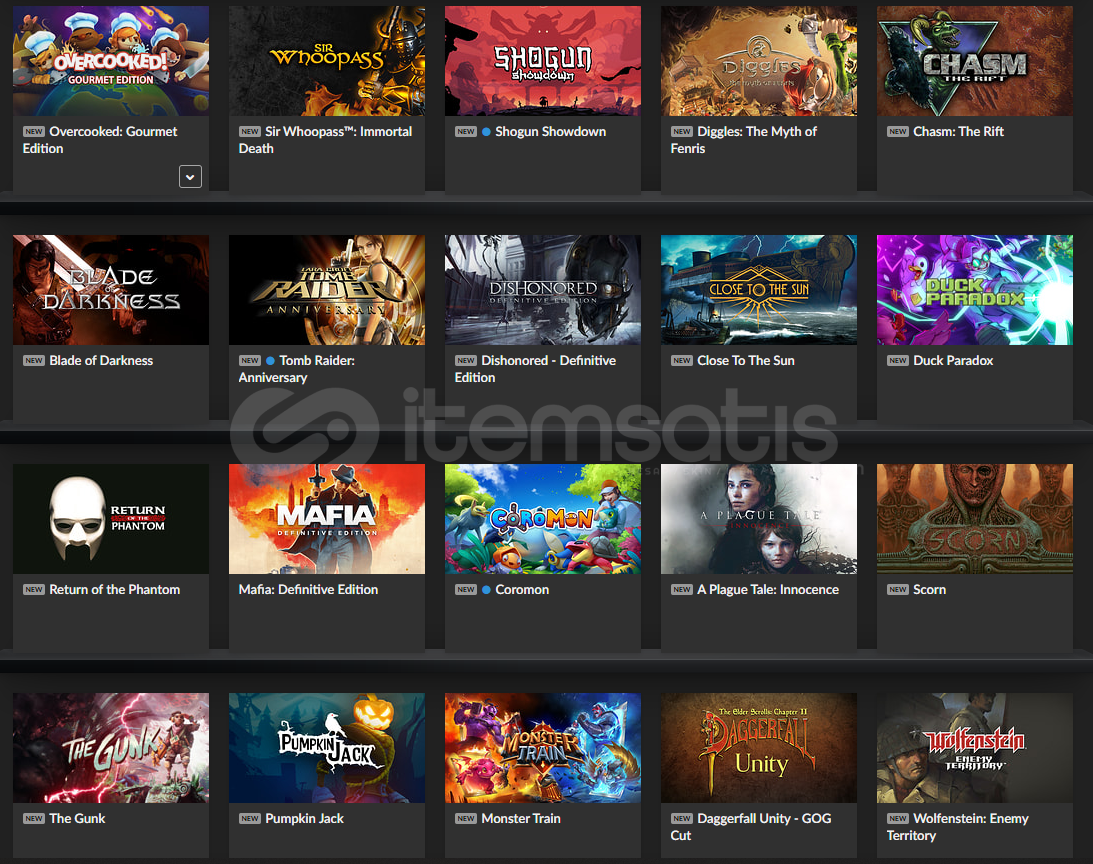Click the NEW badge beside Scorn

(898, 590)
